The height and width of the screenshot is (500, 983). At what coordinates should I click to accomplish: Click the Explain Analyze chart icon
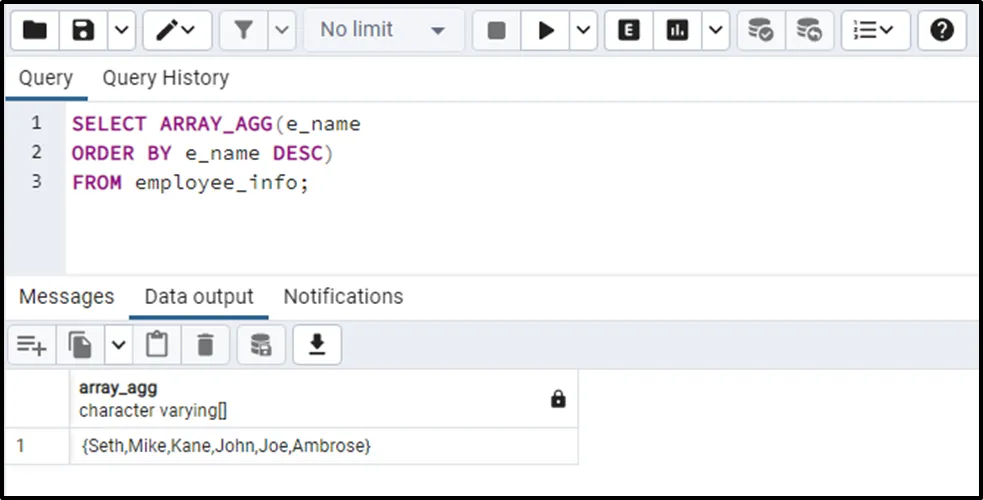678,31
